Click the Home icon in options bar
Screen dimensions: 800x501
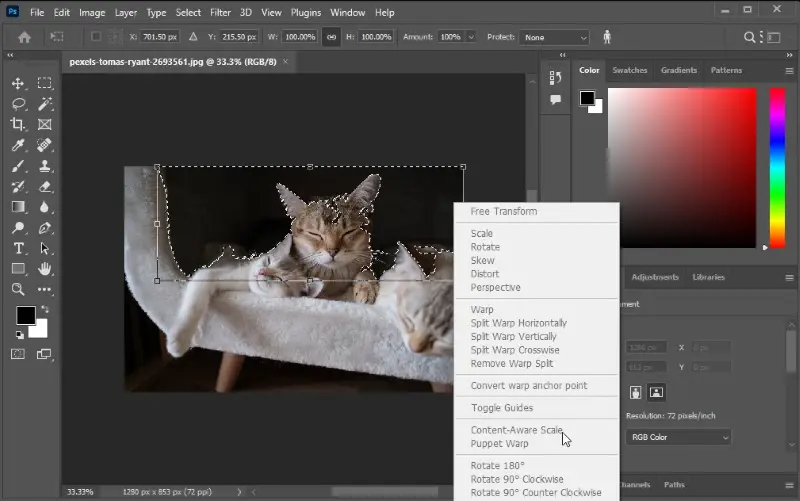24,37
